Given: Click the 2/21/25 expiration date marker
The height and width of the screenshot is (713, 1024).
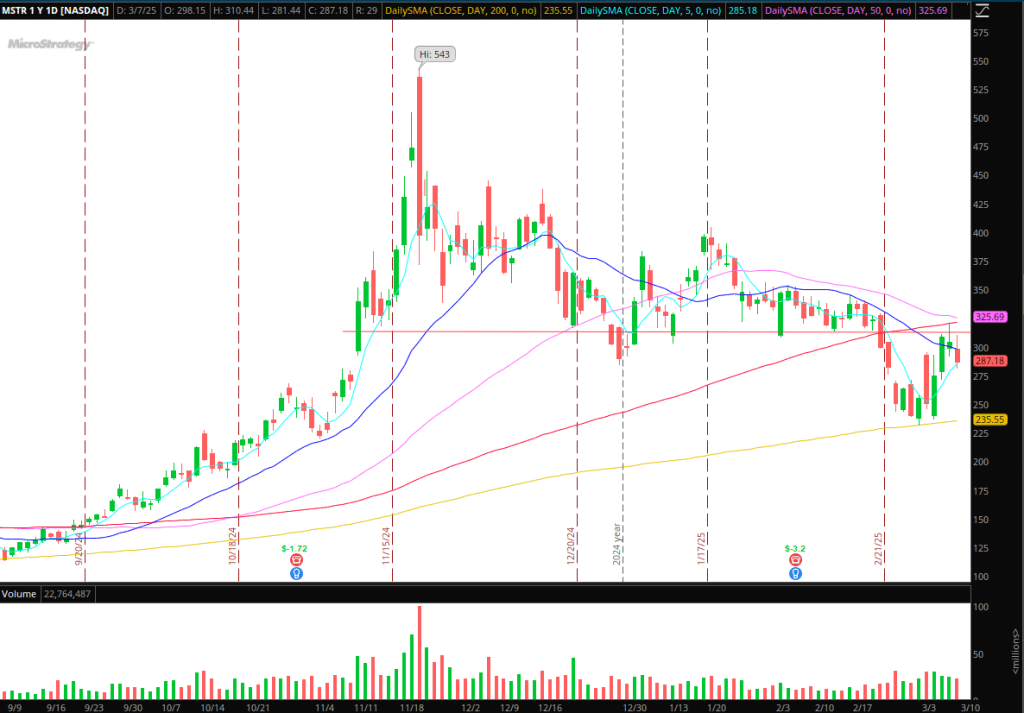Looking at the screenshot, I should [x=880, y=548].
